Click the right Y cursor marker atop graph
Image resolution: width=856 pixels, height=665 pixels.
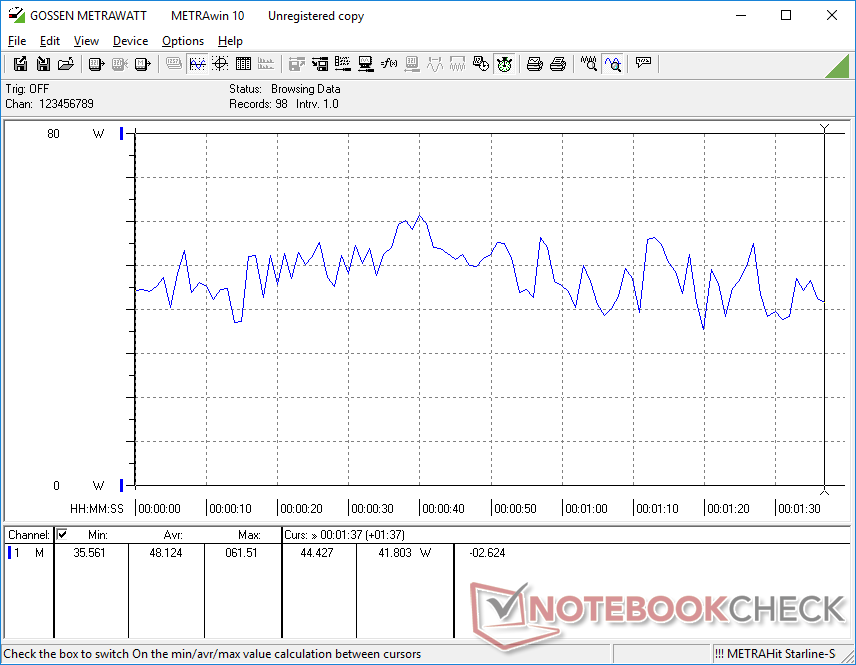click(x=824, y=128)
